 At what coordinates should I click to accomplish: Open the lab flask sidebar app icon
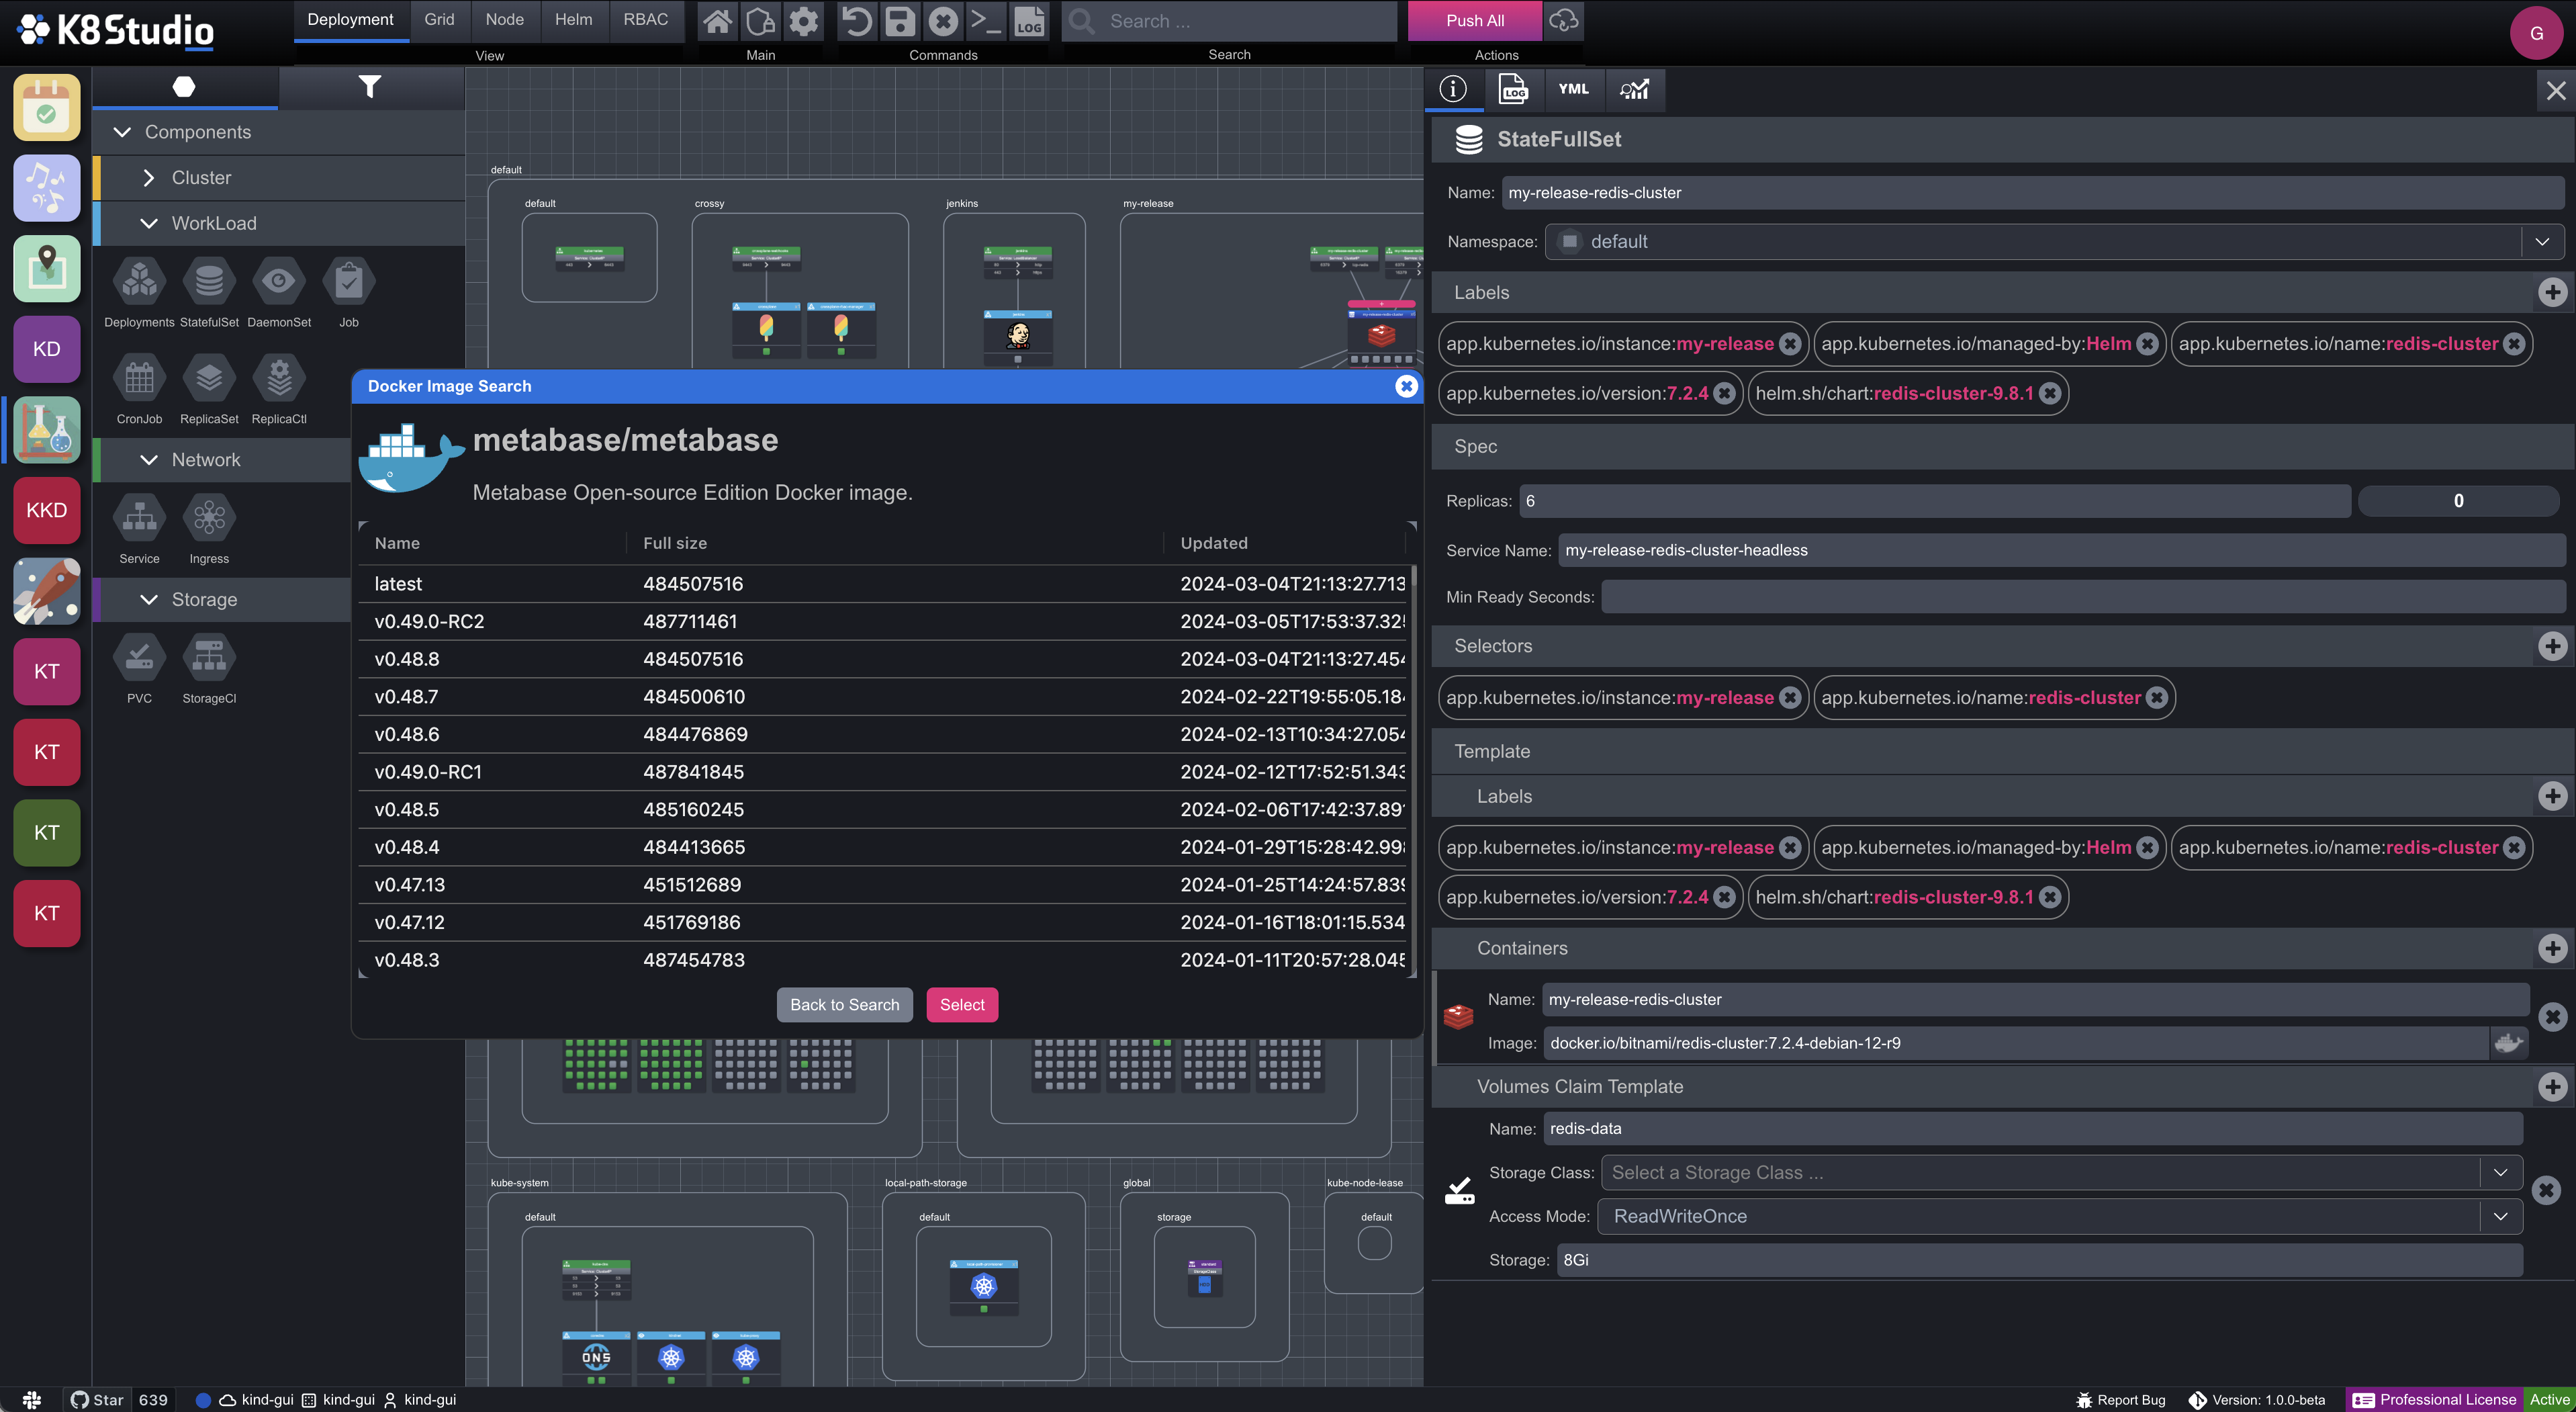click(x=46, y=429)
